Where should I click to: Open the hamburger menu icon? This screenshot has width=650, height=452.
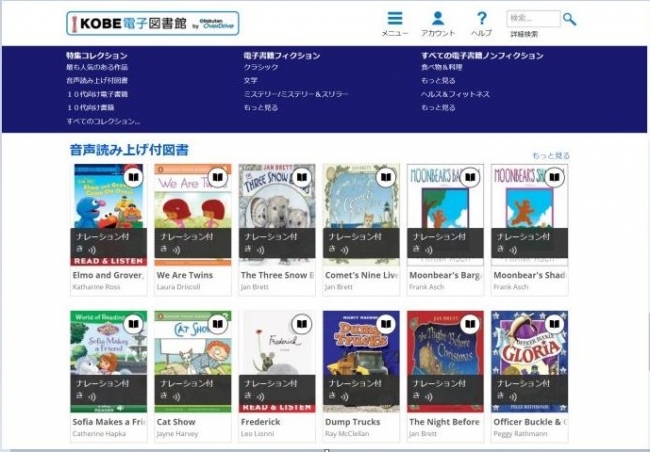click(x=395, y=18)
